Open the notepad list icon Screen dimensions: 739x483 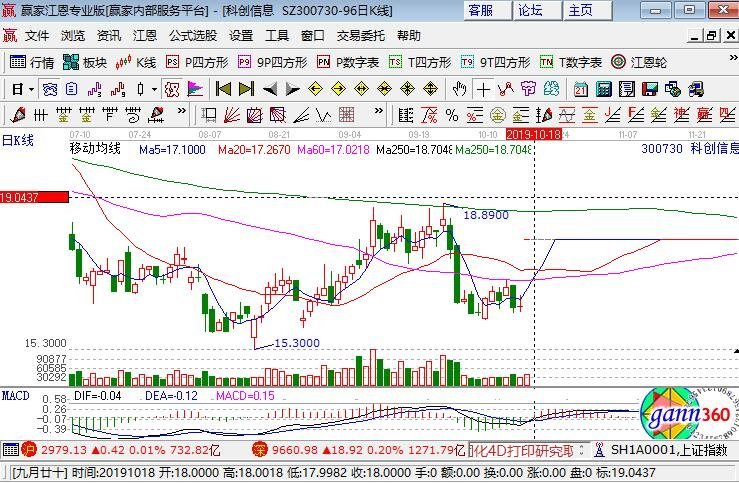[x=627, y=89]
